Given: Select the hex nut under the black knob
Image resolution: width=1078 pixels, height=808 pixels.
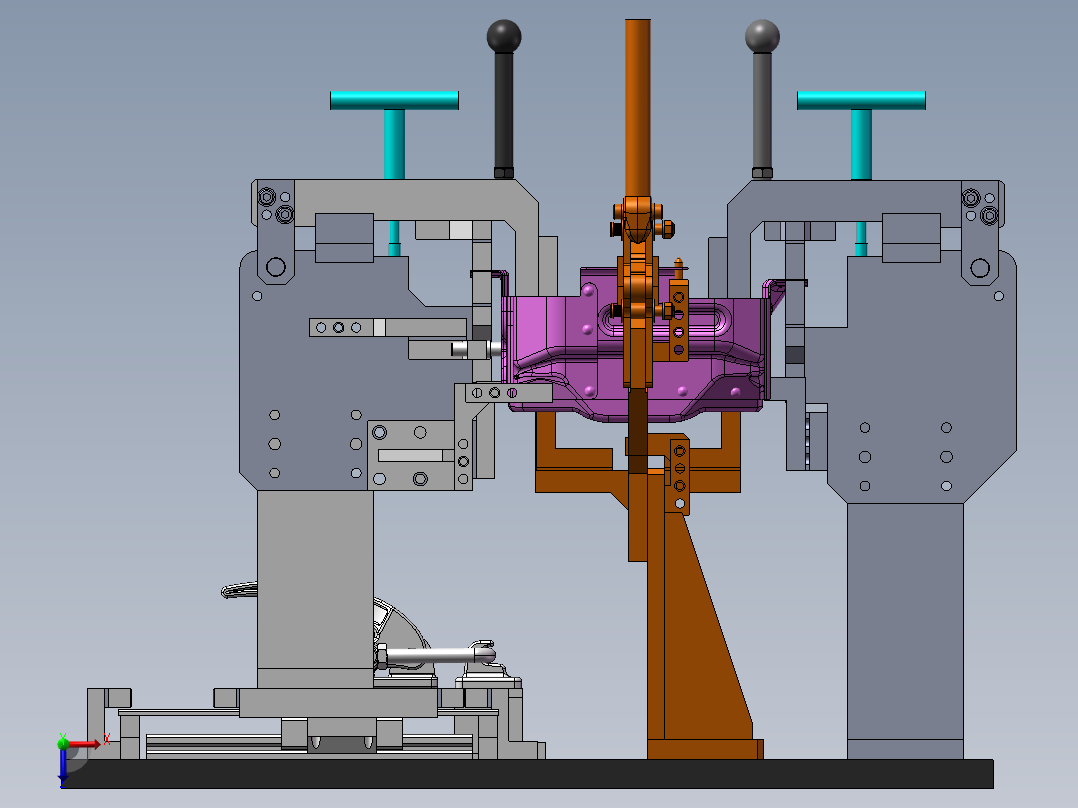Looking at the screenshot, I should (504, 173).
